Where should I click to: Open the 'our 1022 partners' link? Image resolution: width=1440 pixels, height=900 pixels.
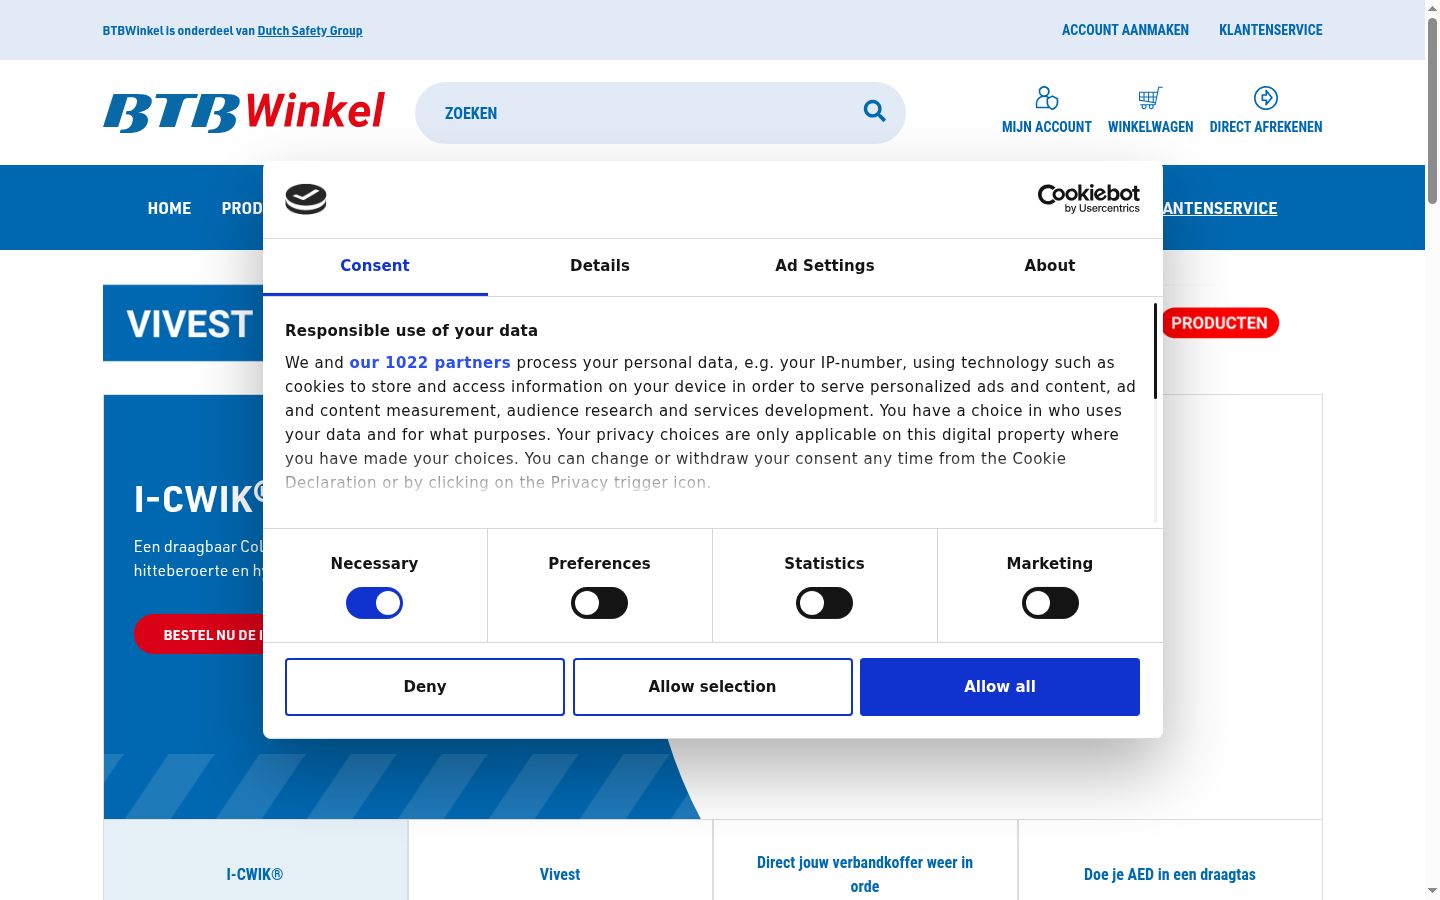[x=430, y=363]
